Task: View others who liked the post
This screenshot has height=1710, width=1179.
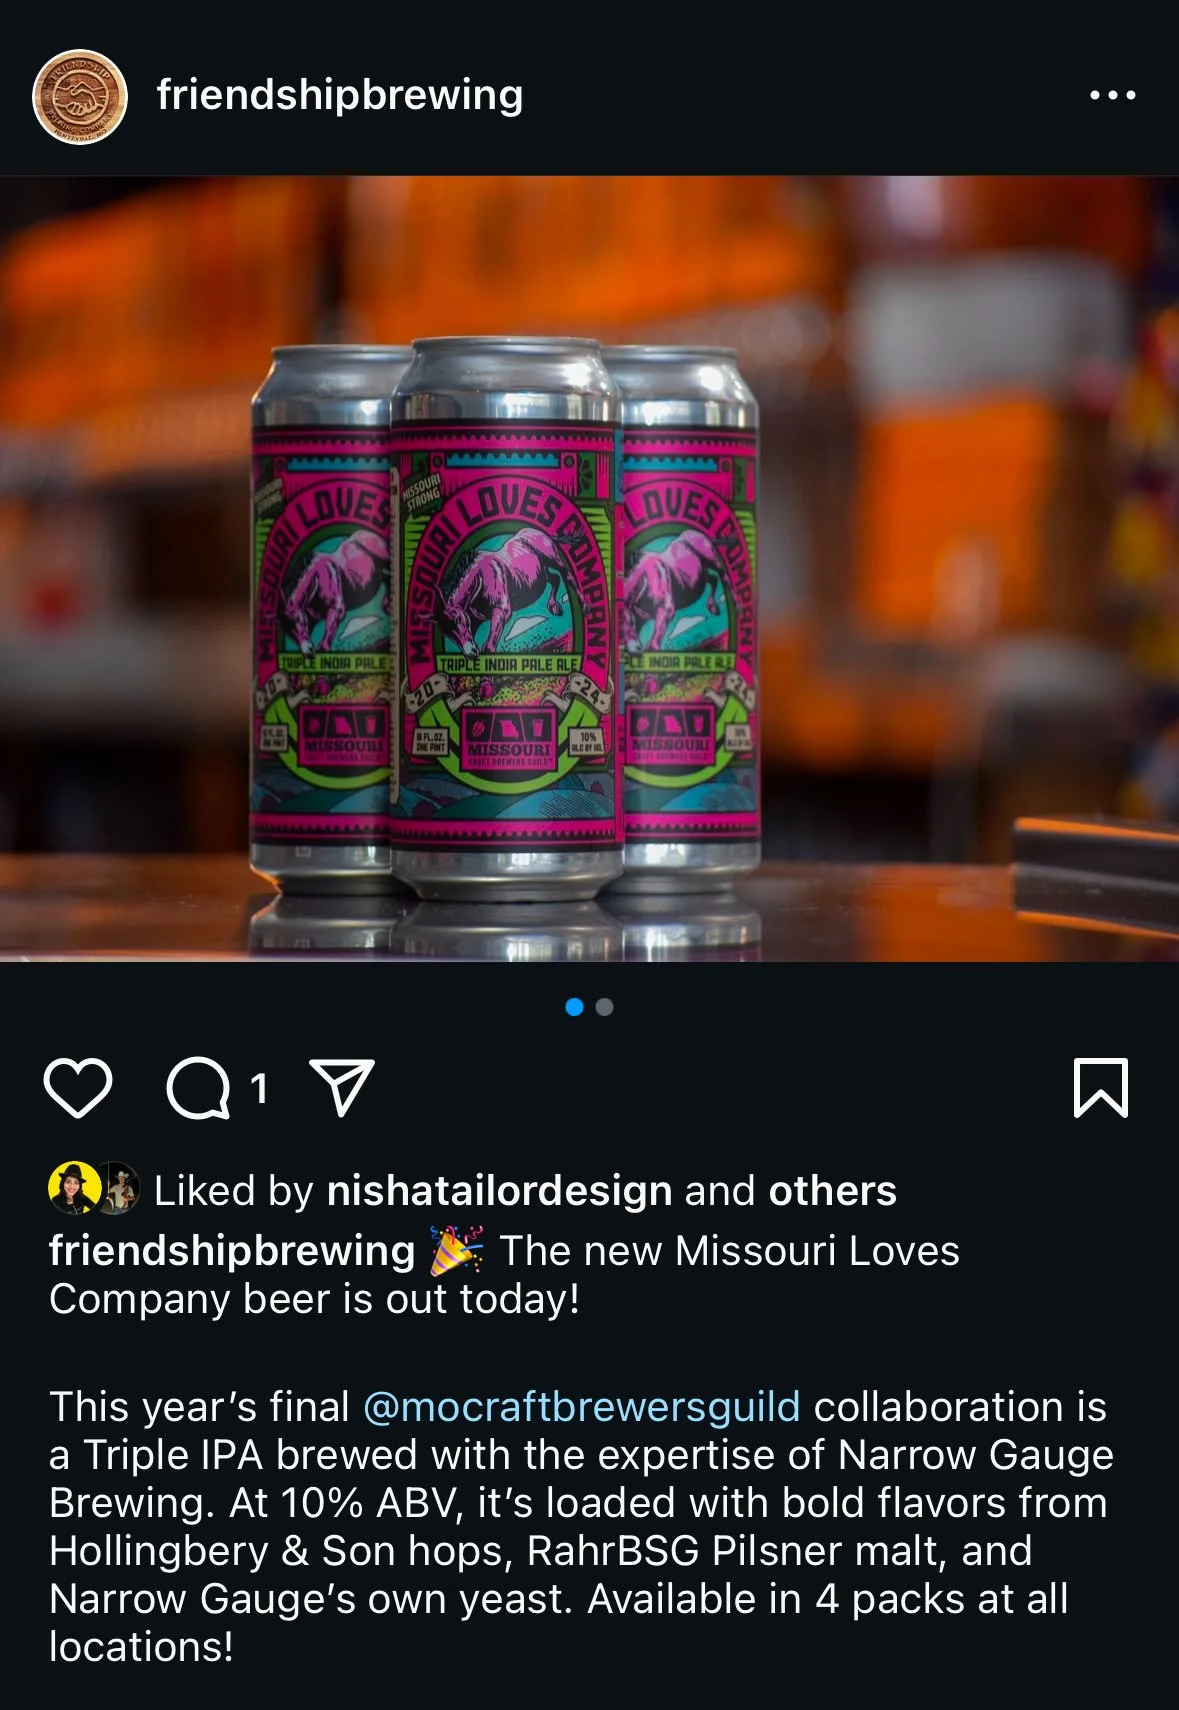Action: (x=832, y=1190)
